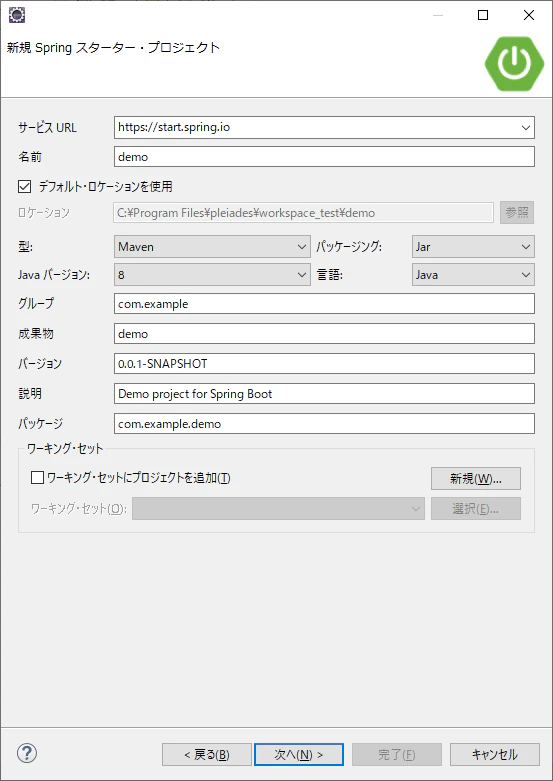553x781 pixels.
Task: Click the Java バージョン: label
Action: 54,274
